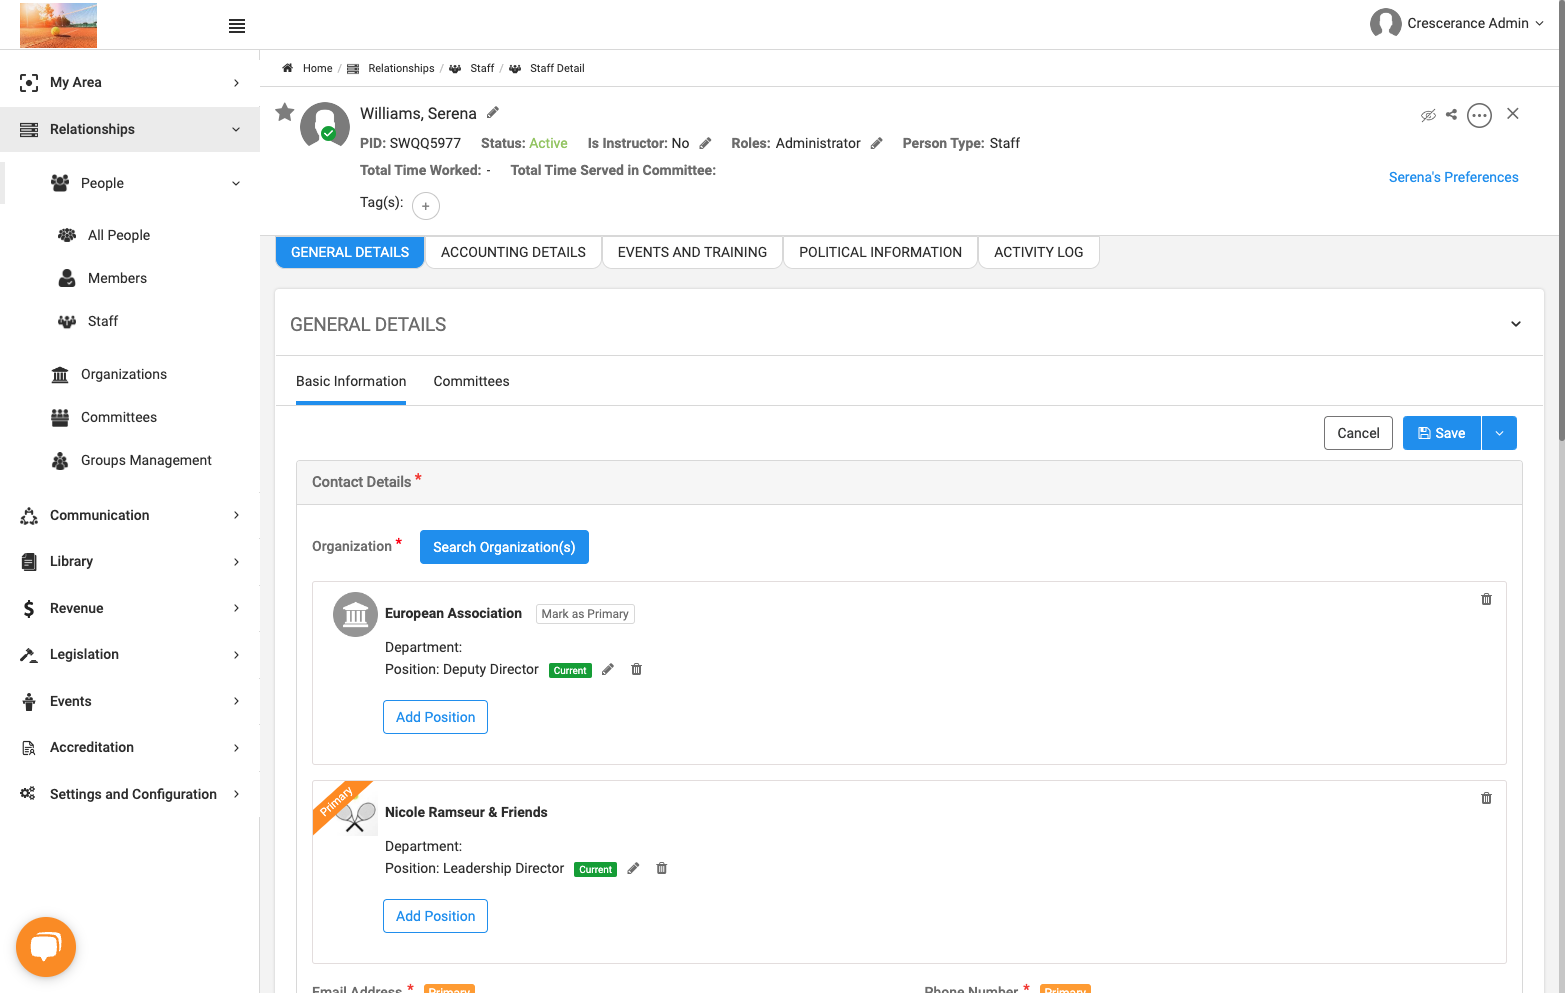Switch to ACCOUNTING DETAILS tab
This screenshot has width=1565, height=993.
pyautogui.click(x=513, y=252)
